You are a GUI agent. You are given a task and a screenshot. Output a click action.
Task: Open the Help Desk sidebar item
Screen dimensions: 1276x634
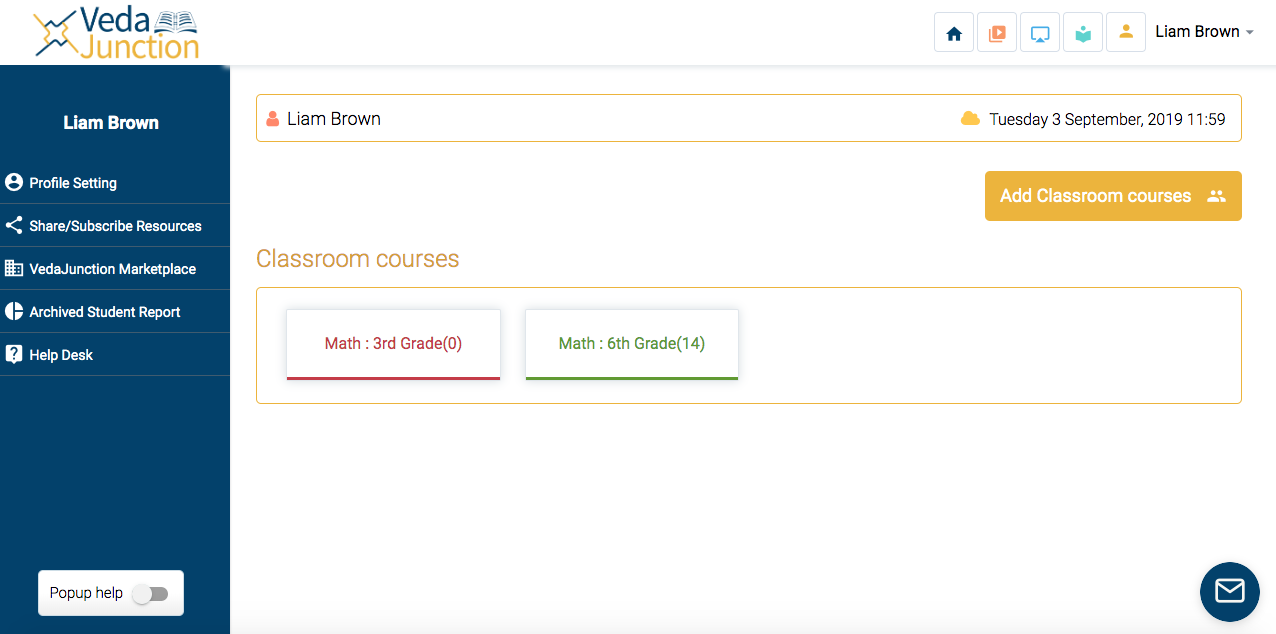tap(61, 355)
